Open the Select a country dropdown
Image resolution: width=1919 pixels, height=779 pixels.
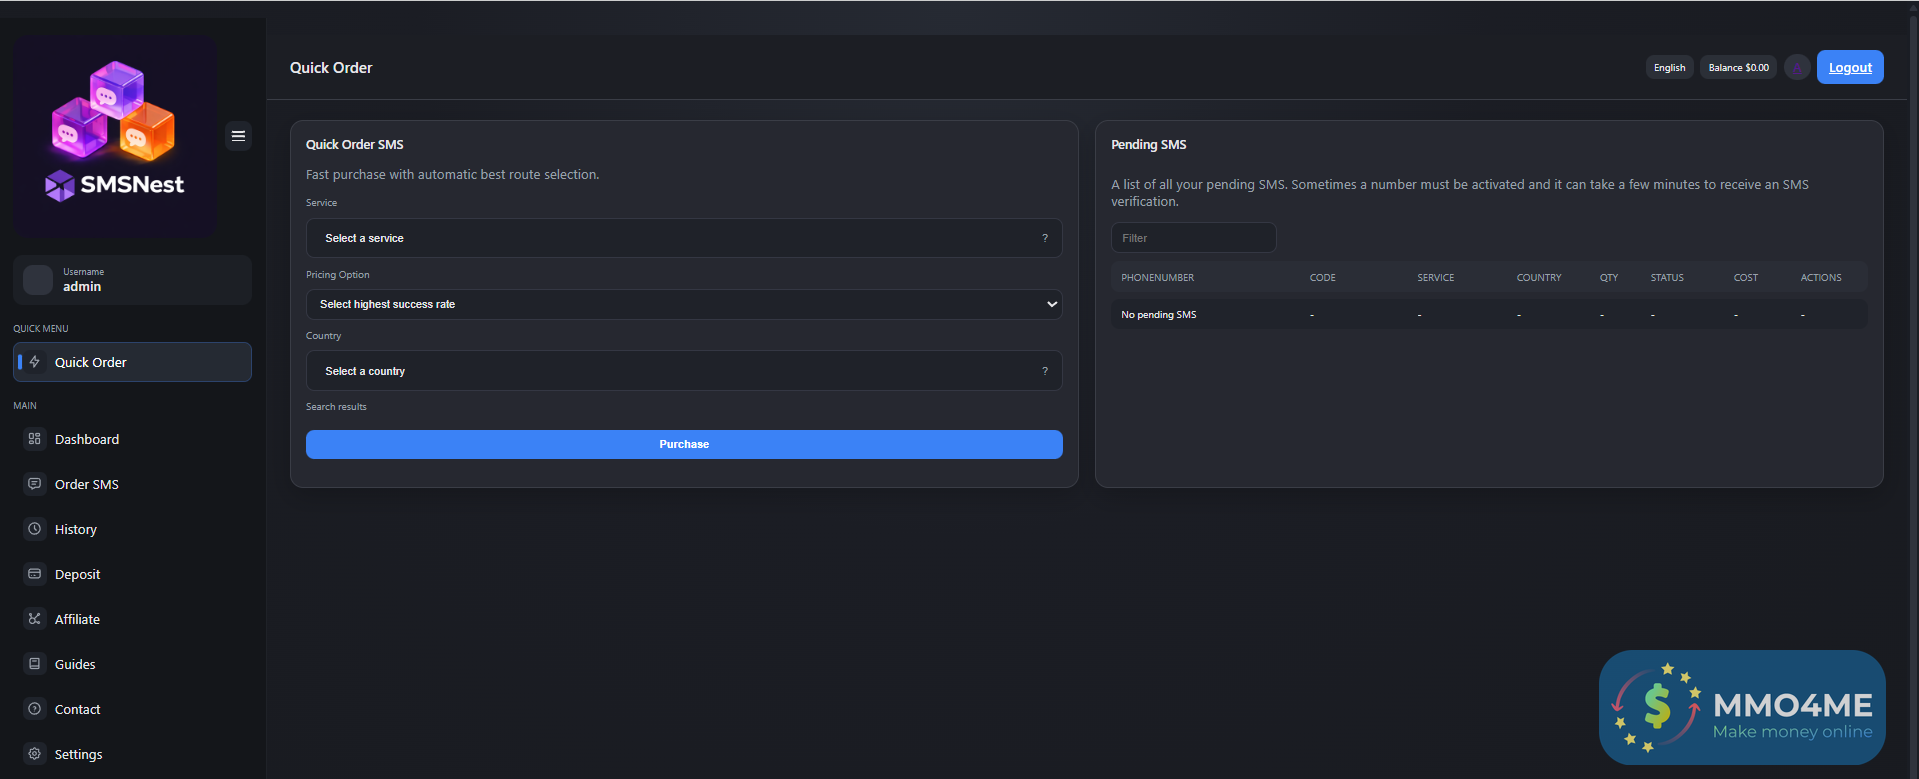683,371
